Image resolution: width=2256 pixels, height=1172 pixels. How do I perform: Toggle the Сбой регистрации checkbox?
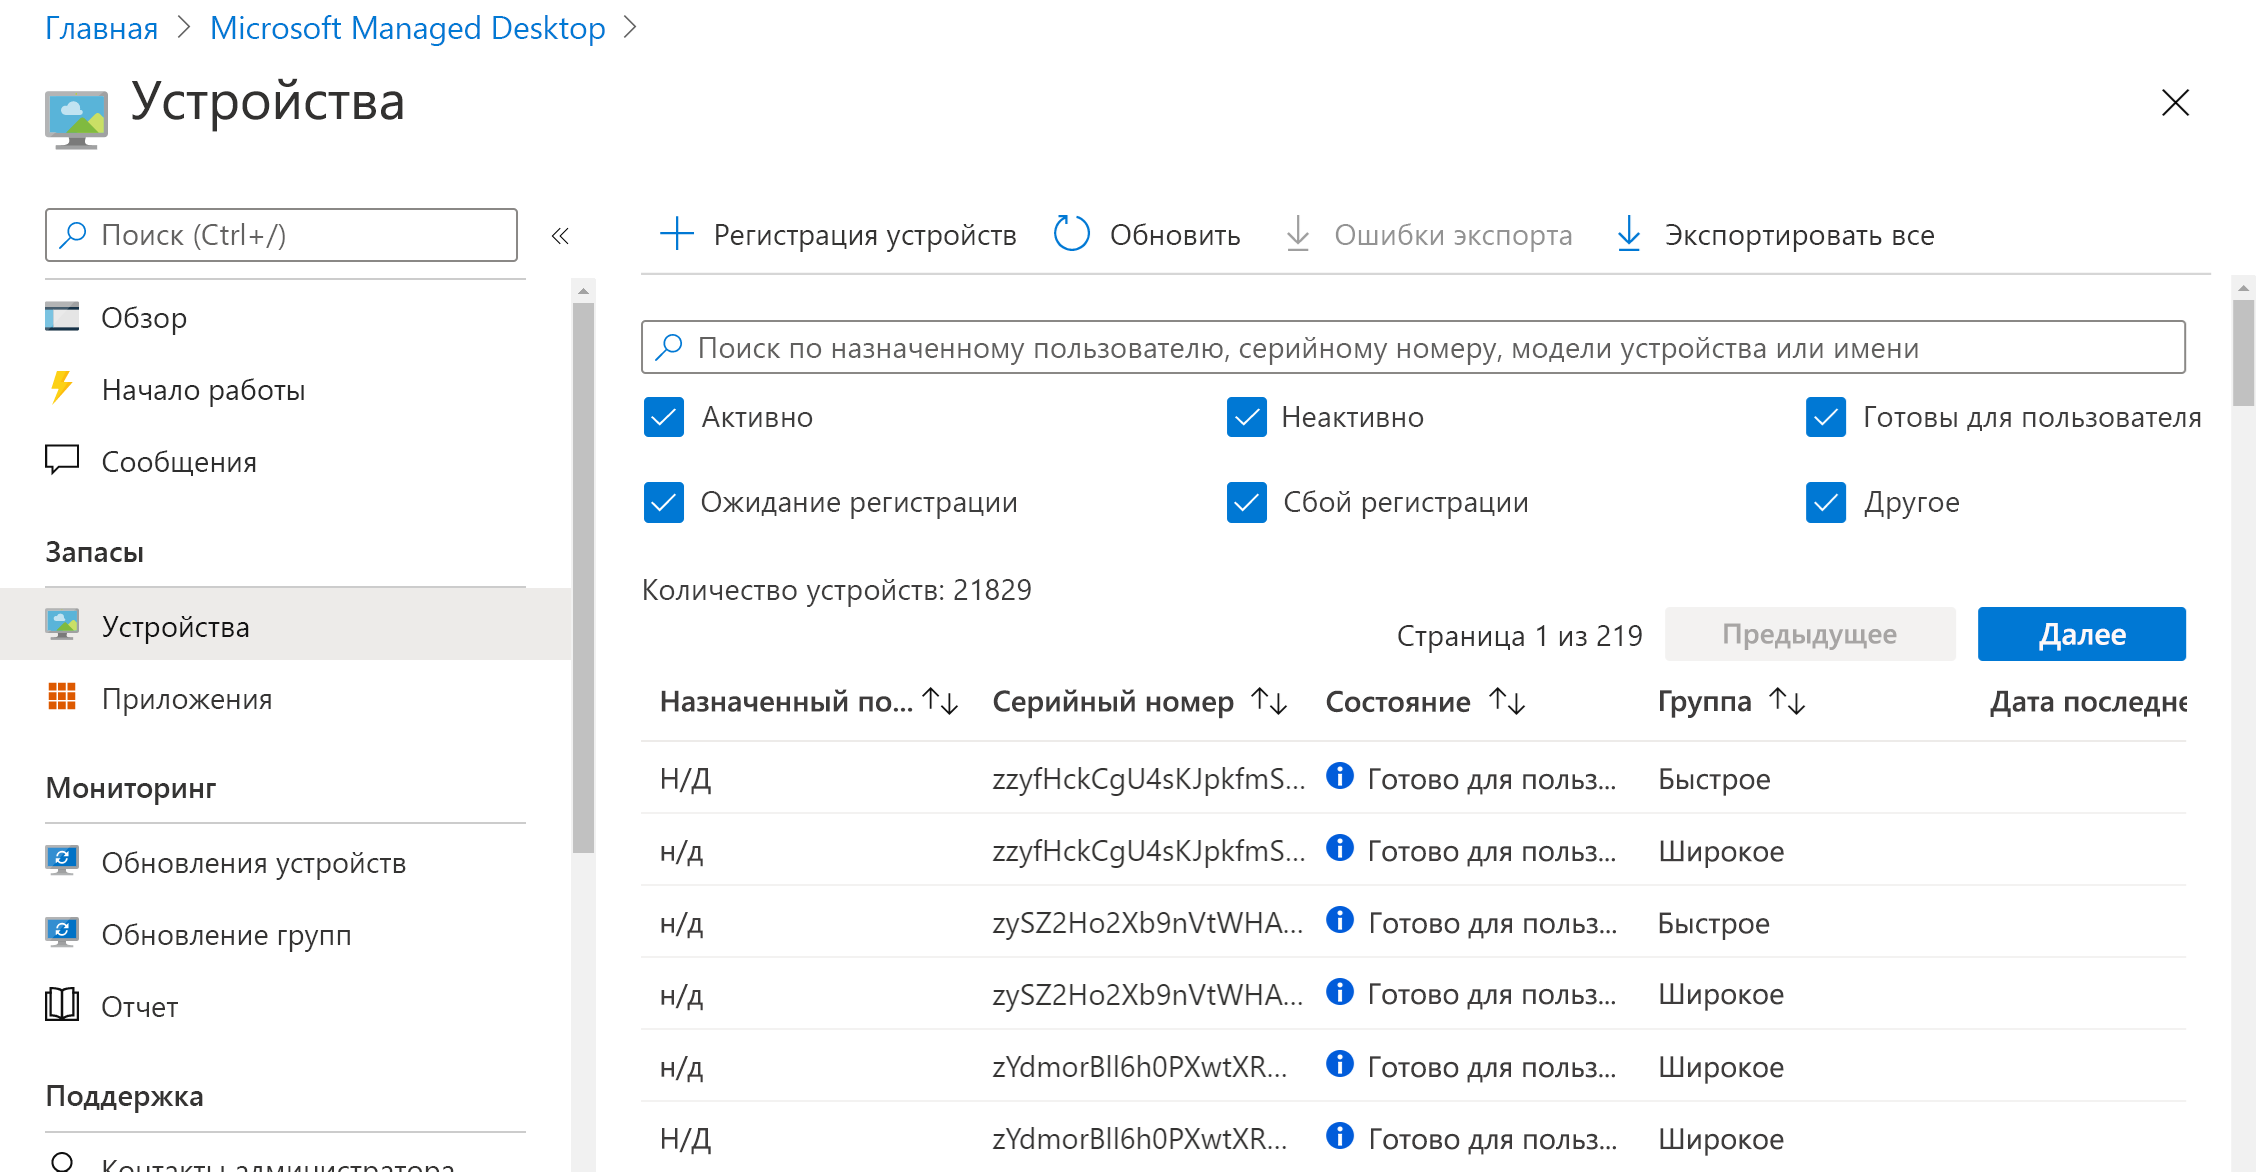[1247, 502]
